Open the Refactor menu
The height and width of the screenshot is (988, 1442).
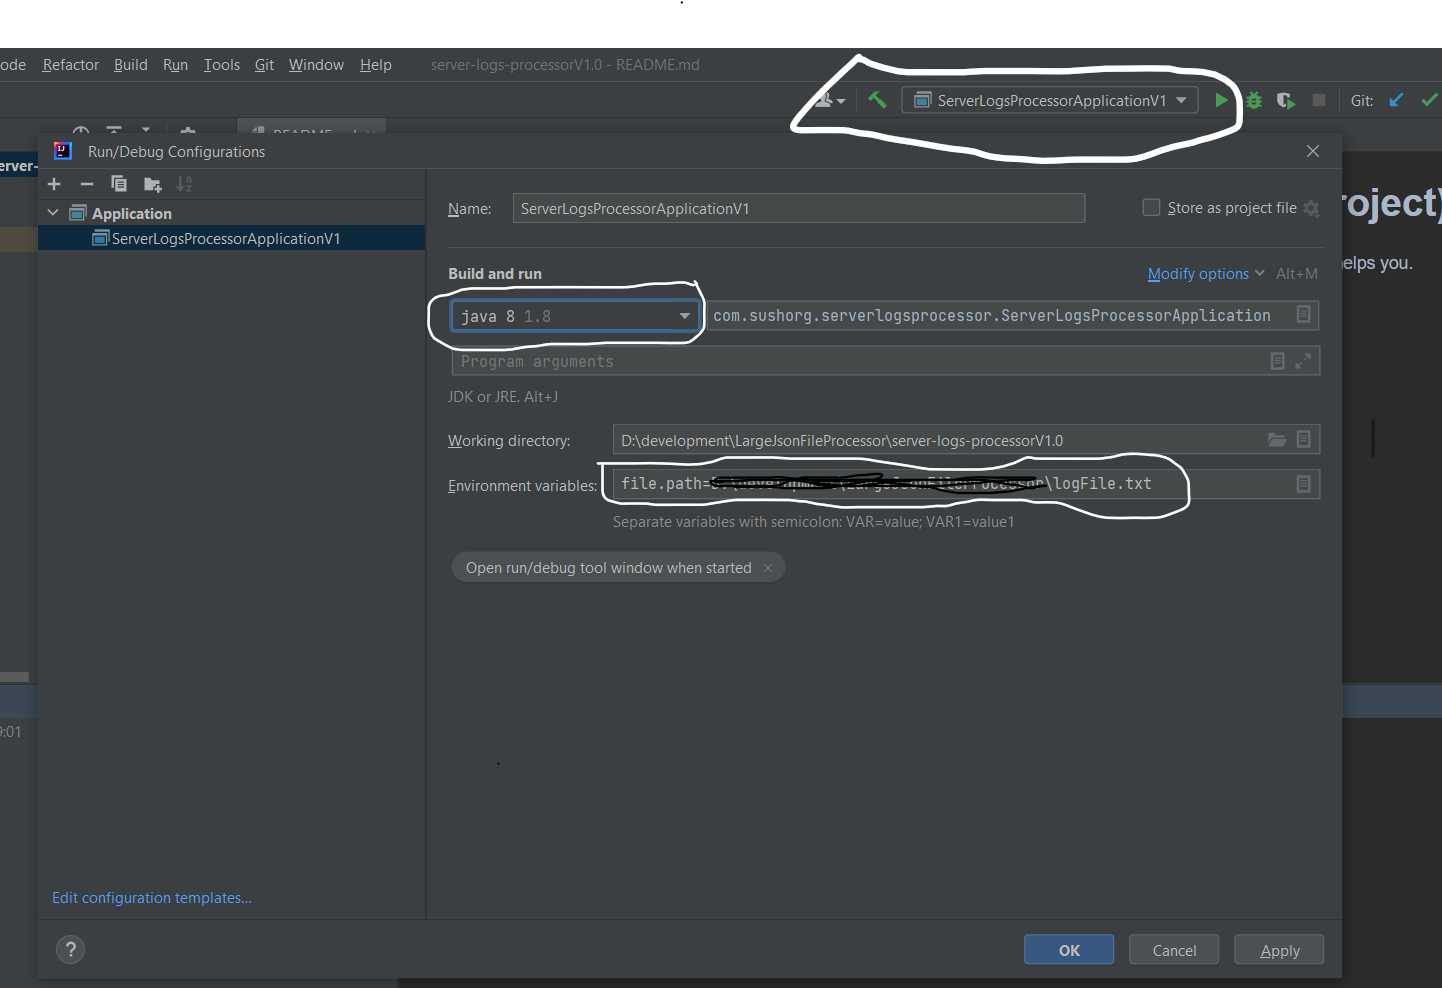pyautogui.click(x=71, y=65)
